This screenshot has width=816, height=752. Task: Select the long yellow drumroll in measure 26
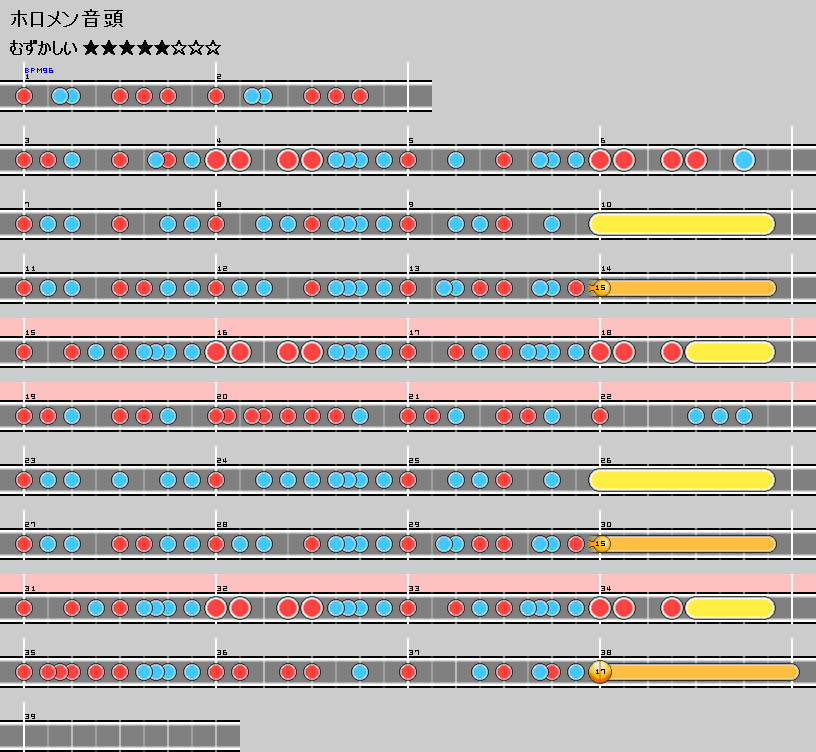pyautogui.click(x=682, y=480)
